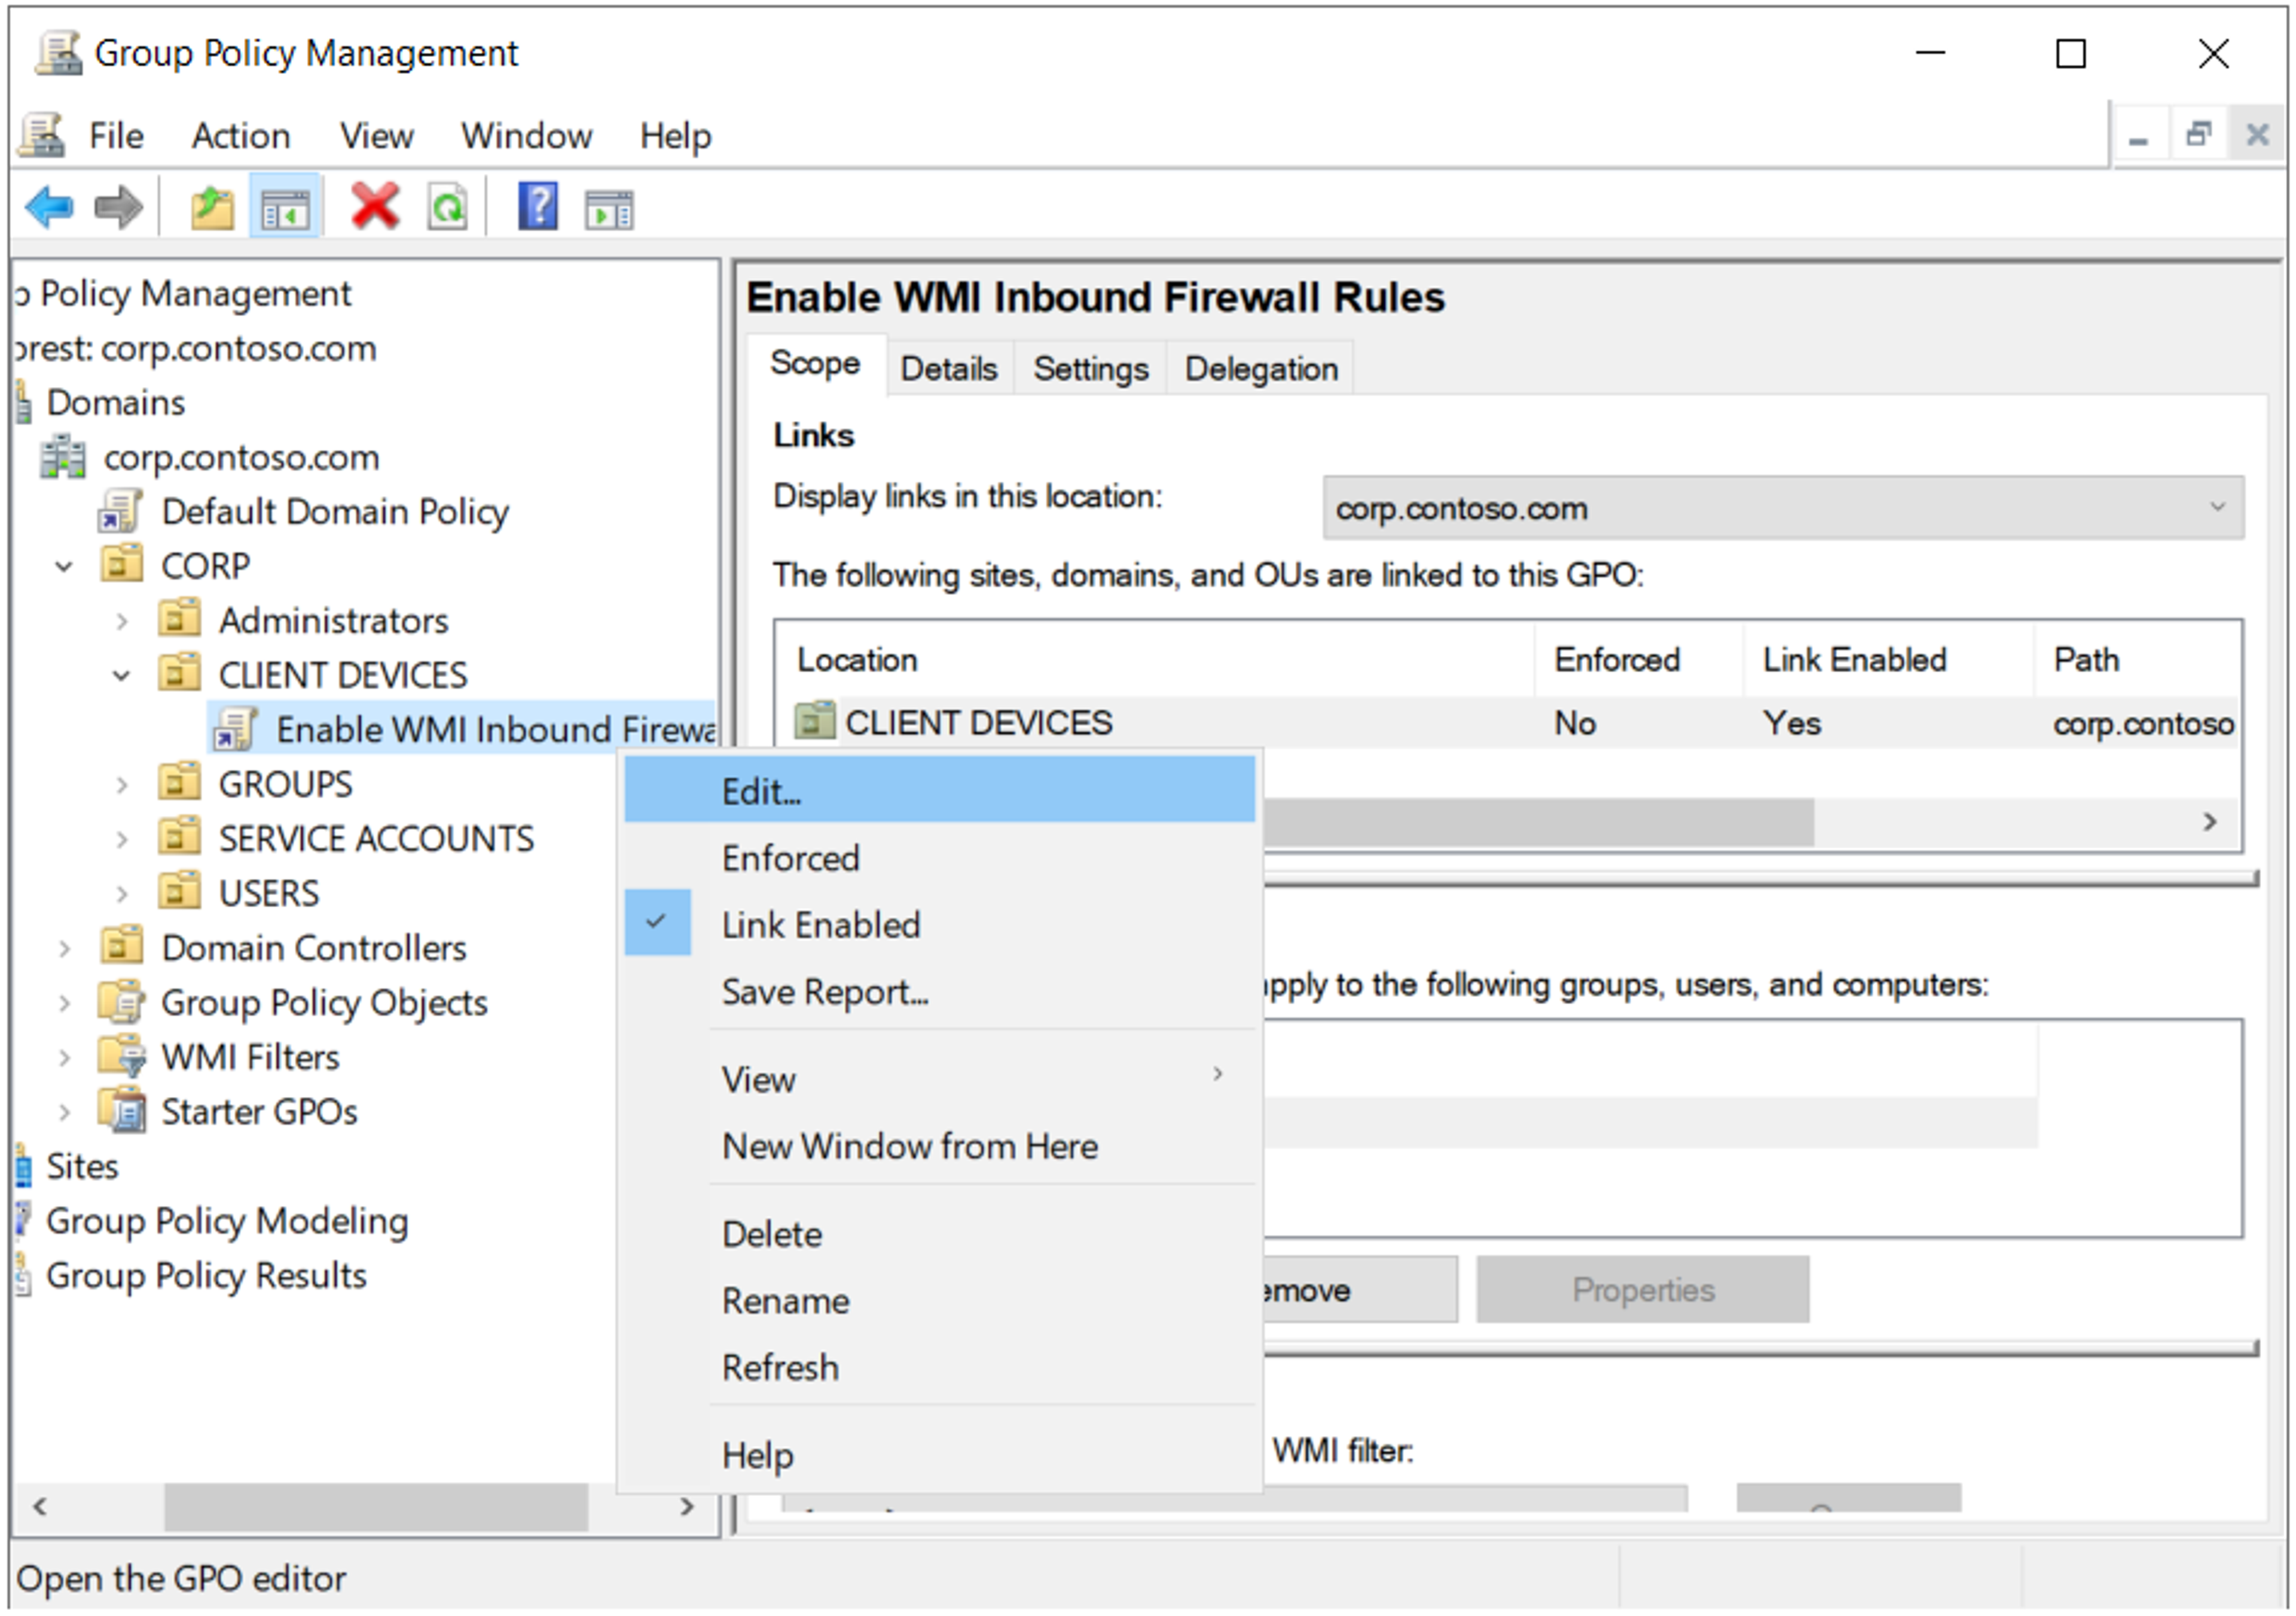Choose Refresh from the context menu
Screen dimensions: 2296x1616
click(940, 1367)
